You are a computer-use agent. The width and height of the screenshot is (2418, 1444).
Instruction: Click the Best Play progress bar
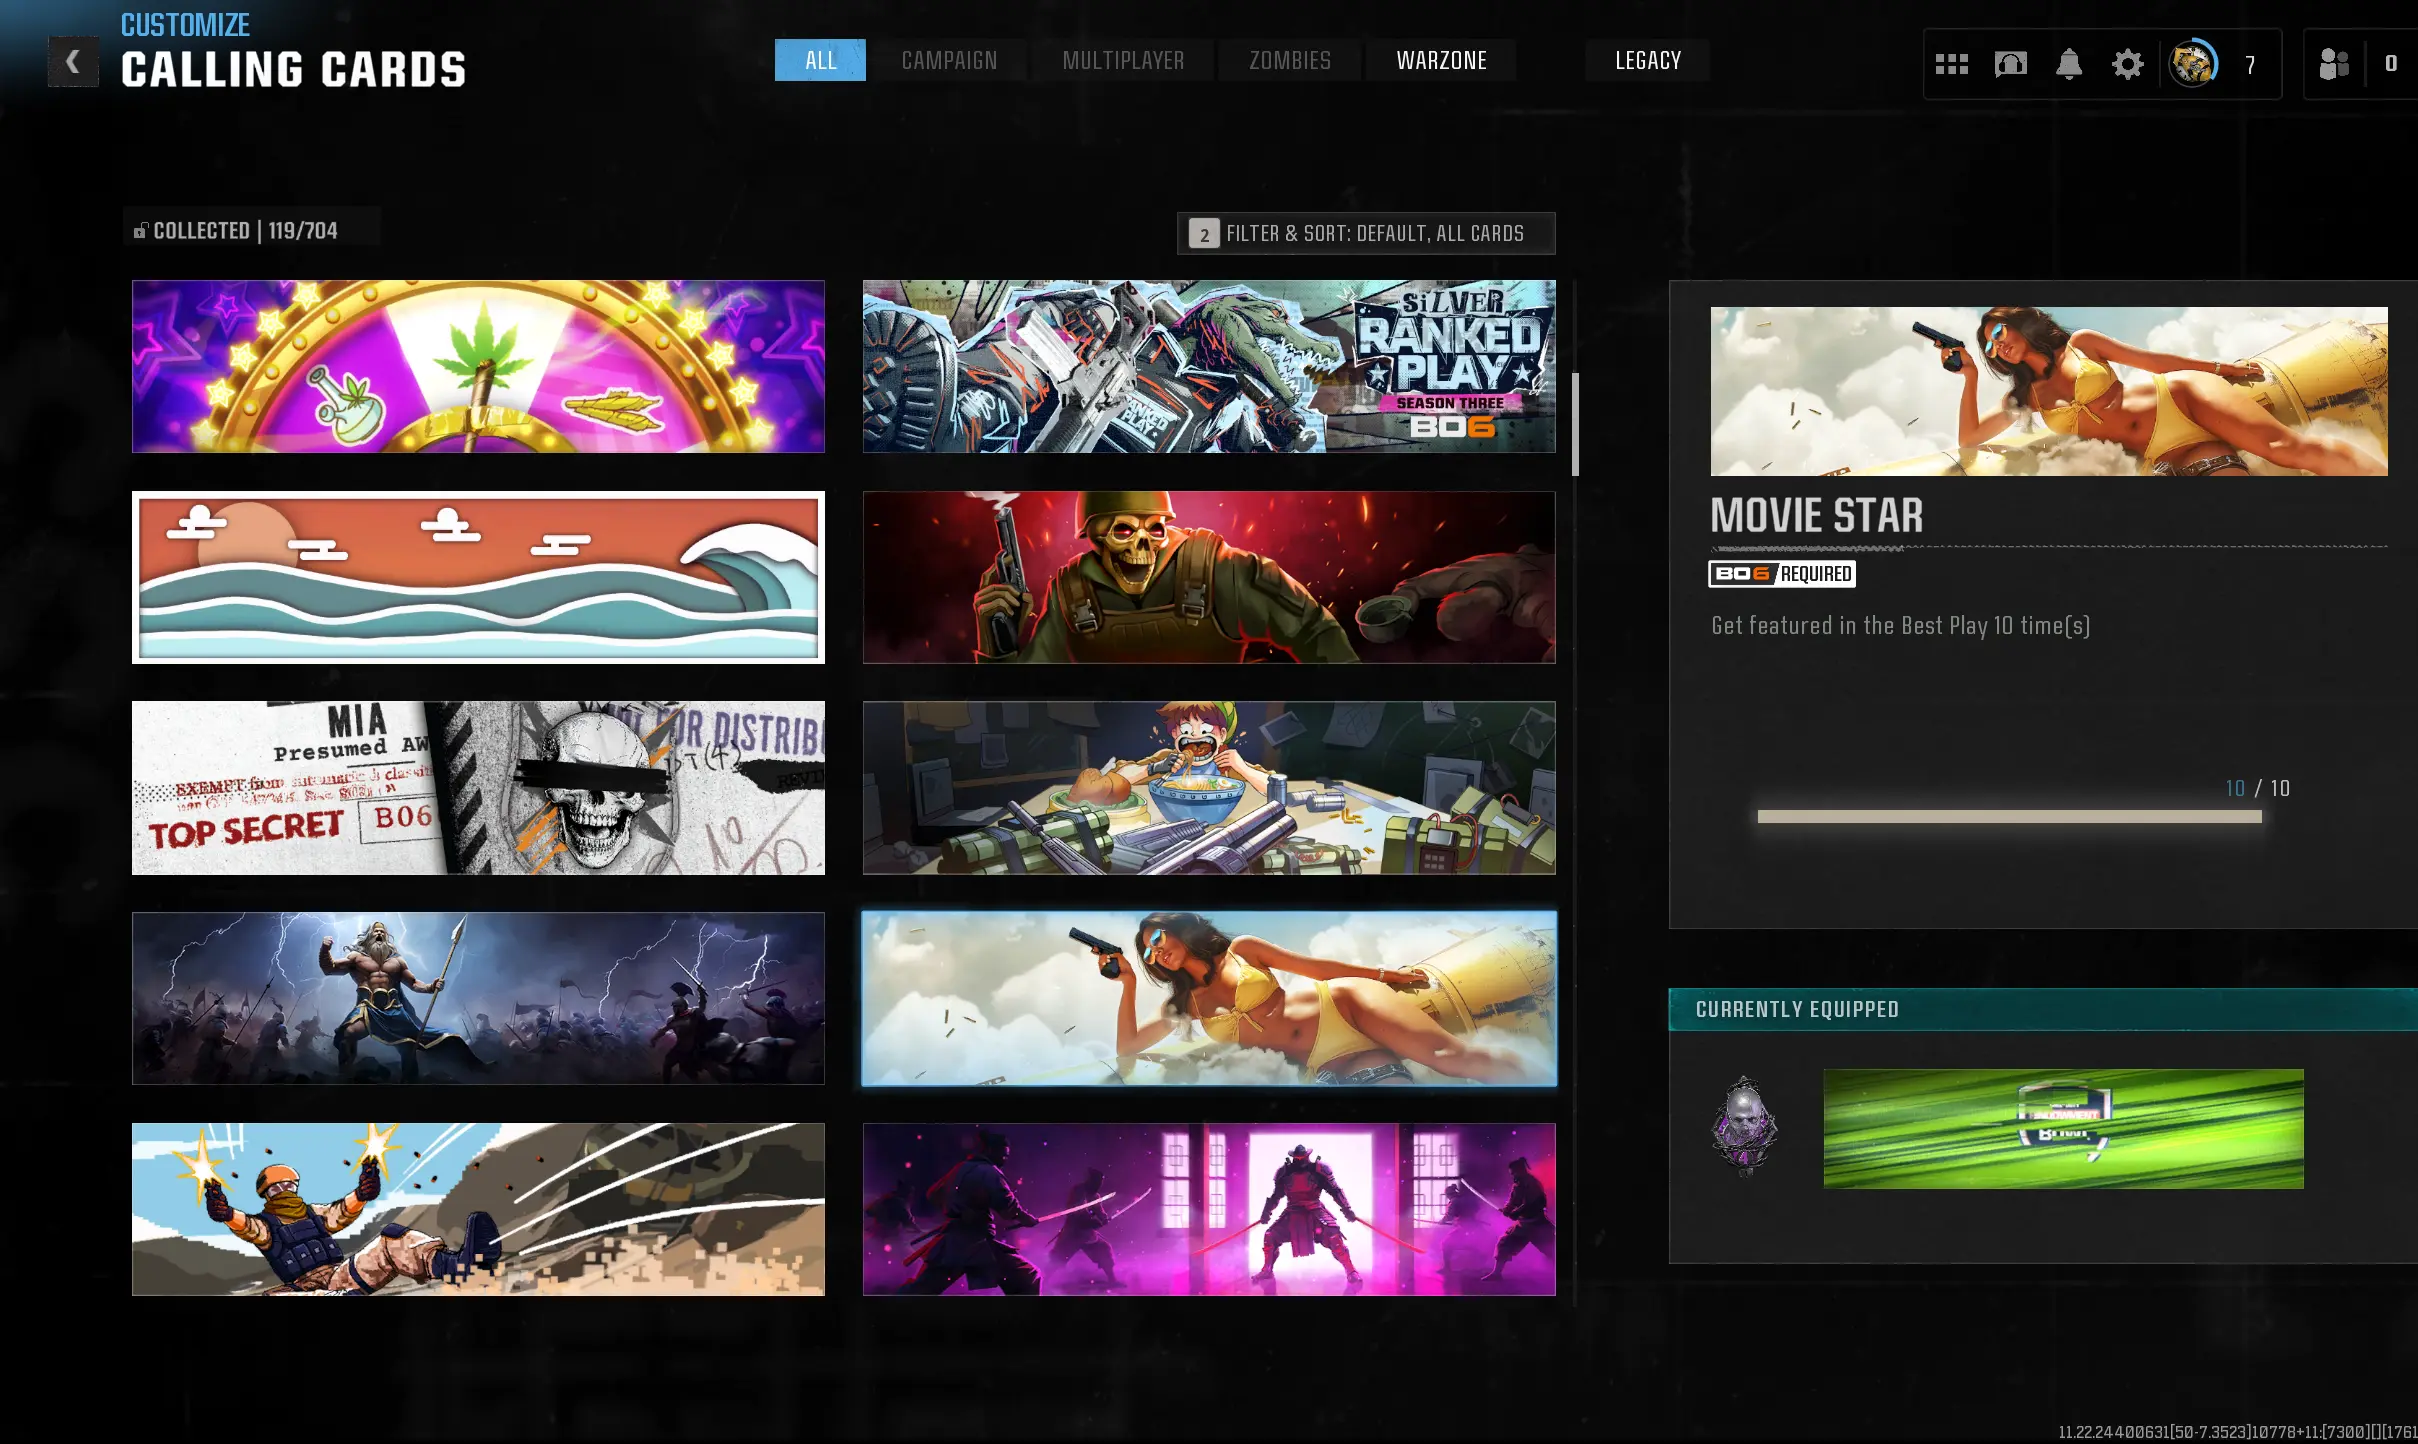click(2009, 817)
